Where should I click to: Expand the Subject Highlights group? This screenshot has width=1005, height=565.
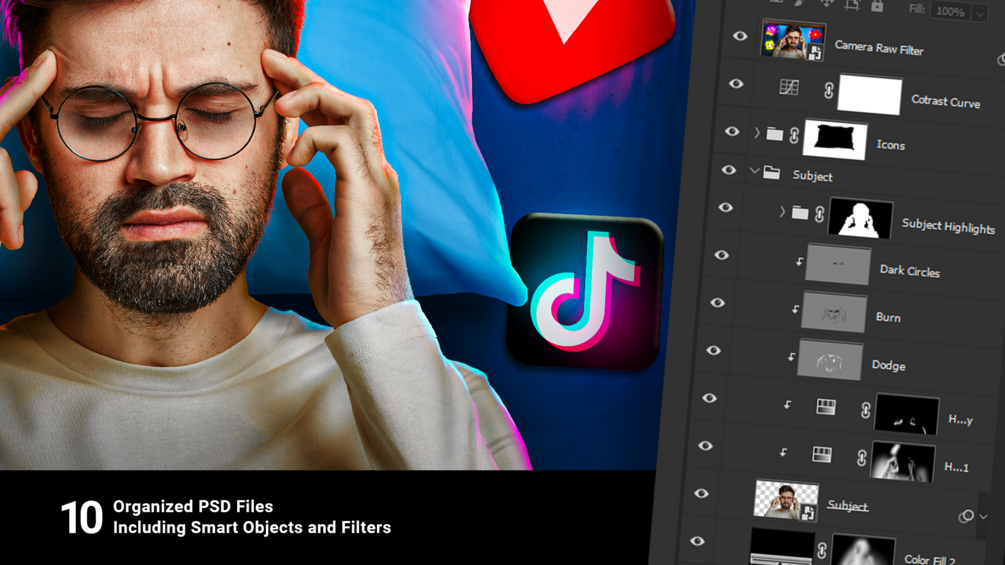click(x=782, y=211)
